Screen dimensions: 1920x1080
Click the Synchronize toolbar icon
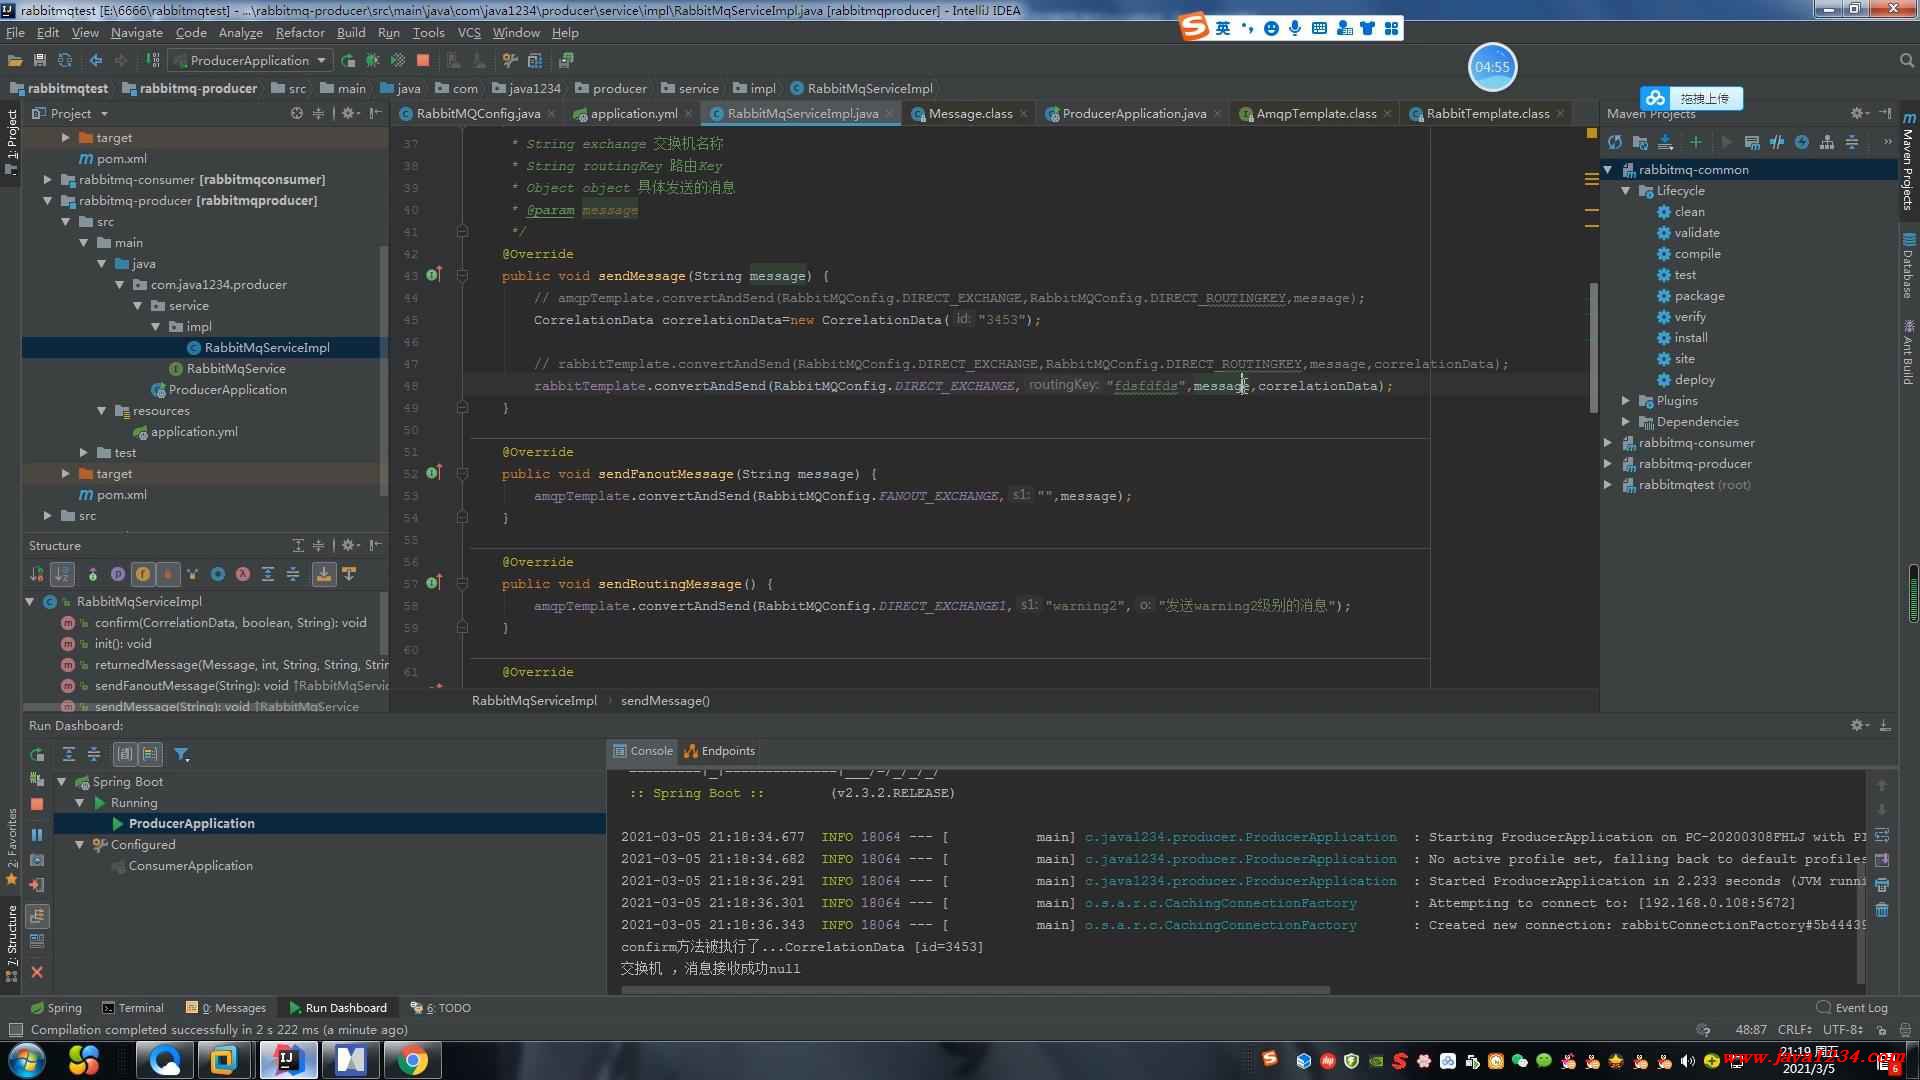[x=65, y=60]
